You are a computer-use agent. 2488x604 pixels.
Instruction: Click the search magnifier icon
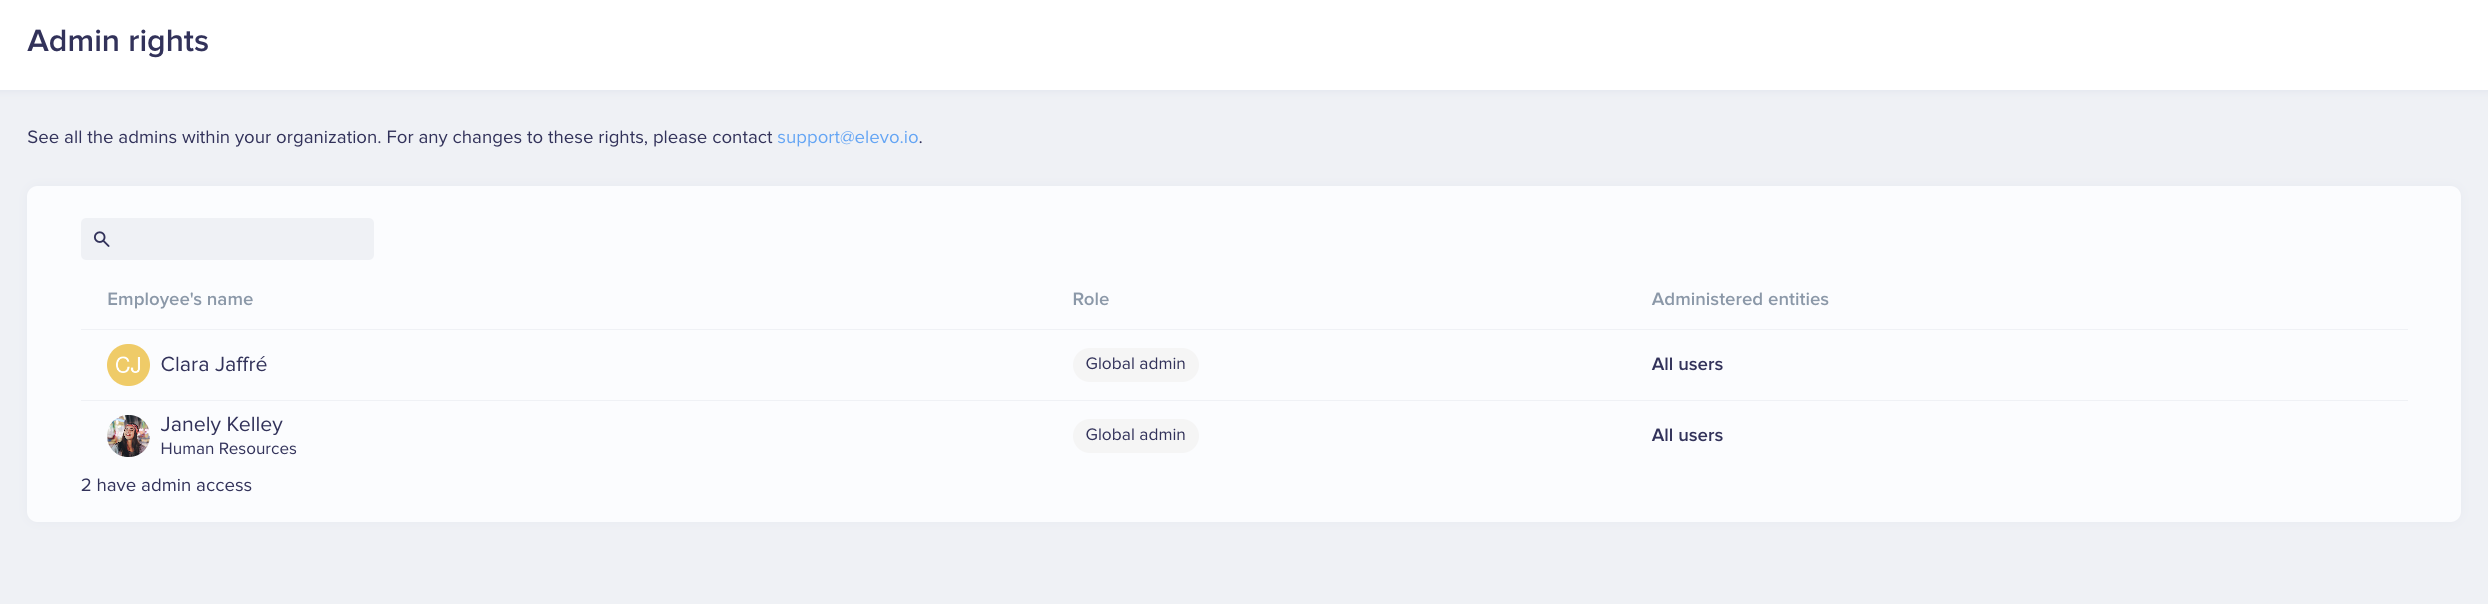click(x=101, y=239)
